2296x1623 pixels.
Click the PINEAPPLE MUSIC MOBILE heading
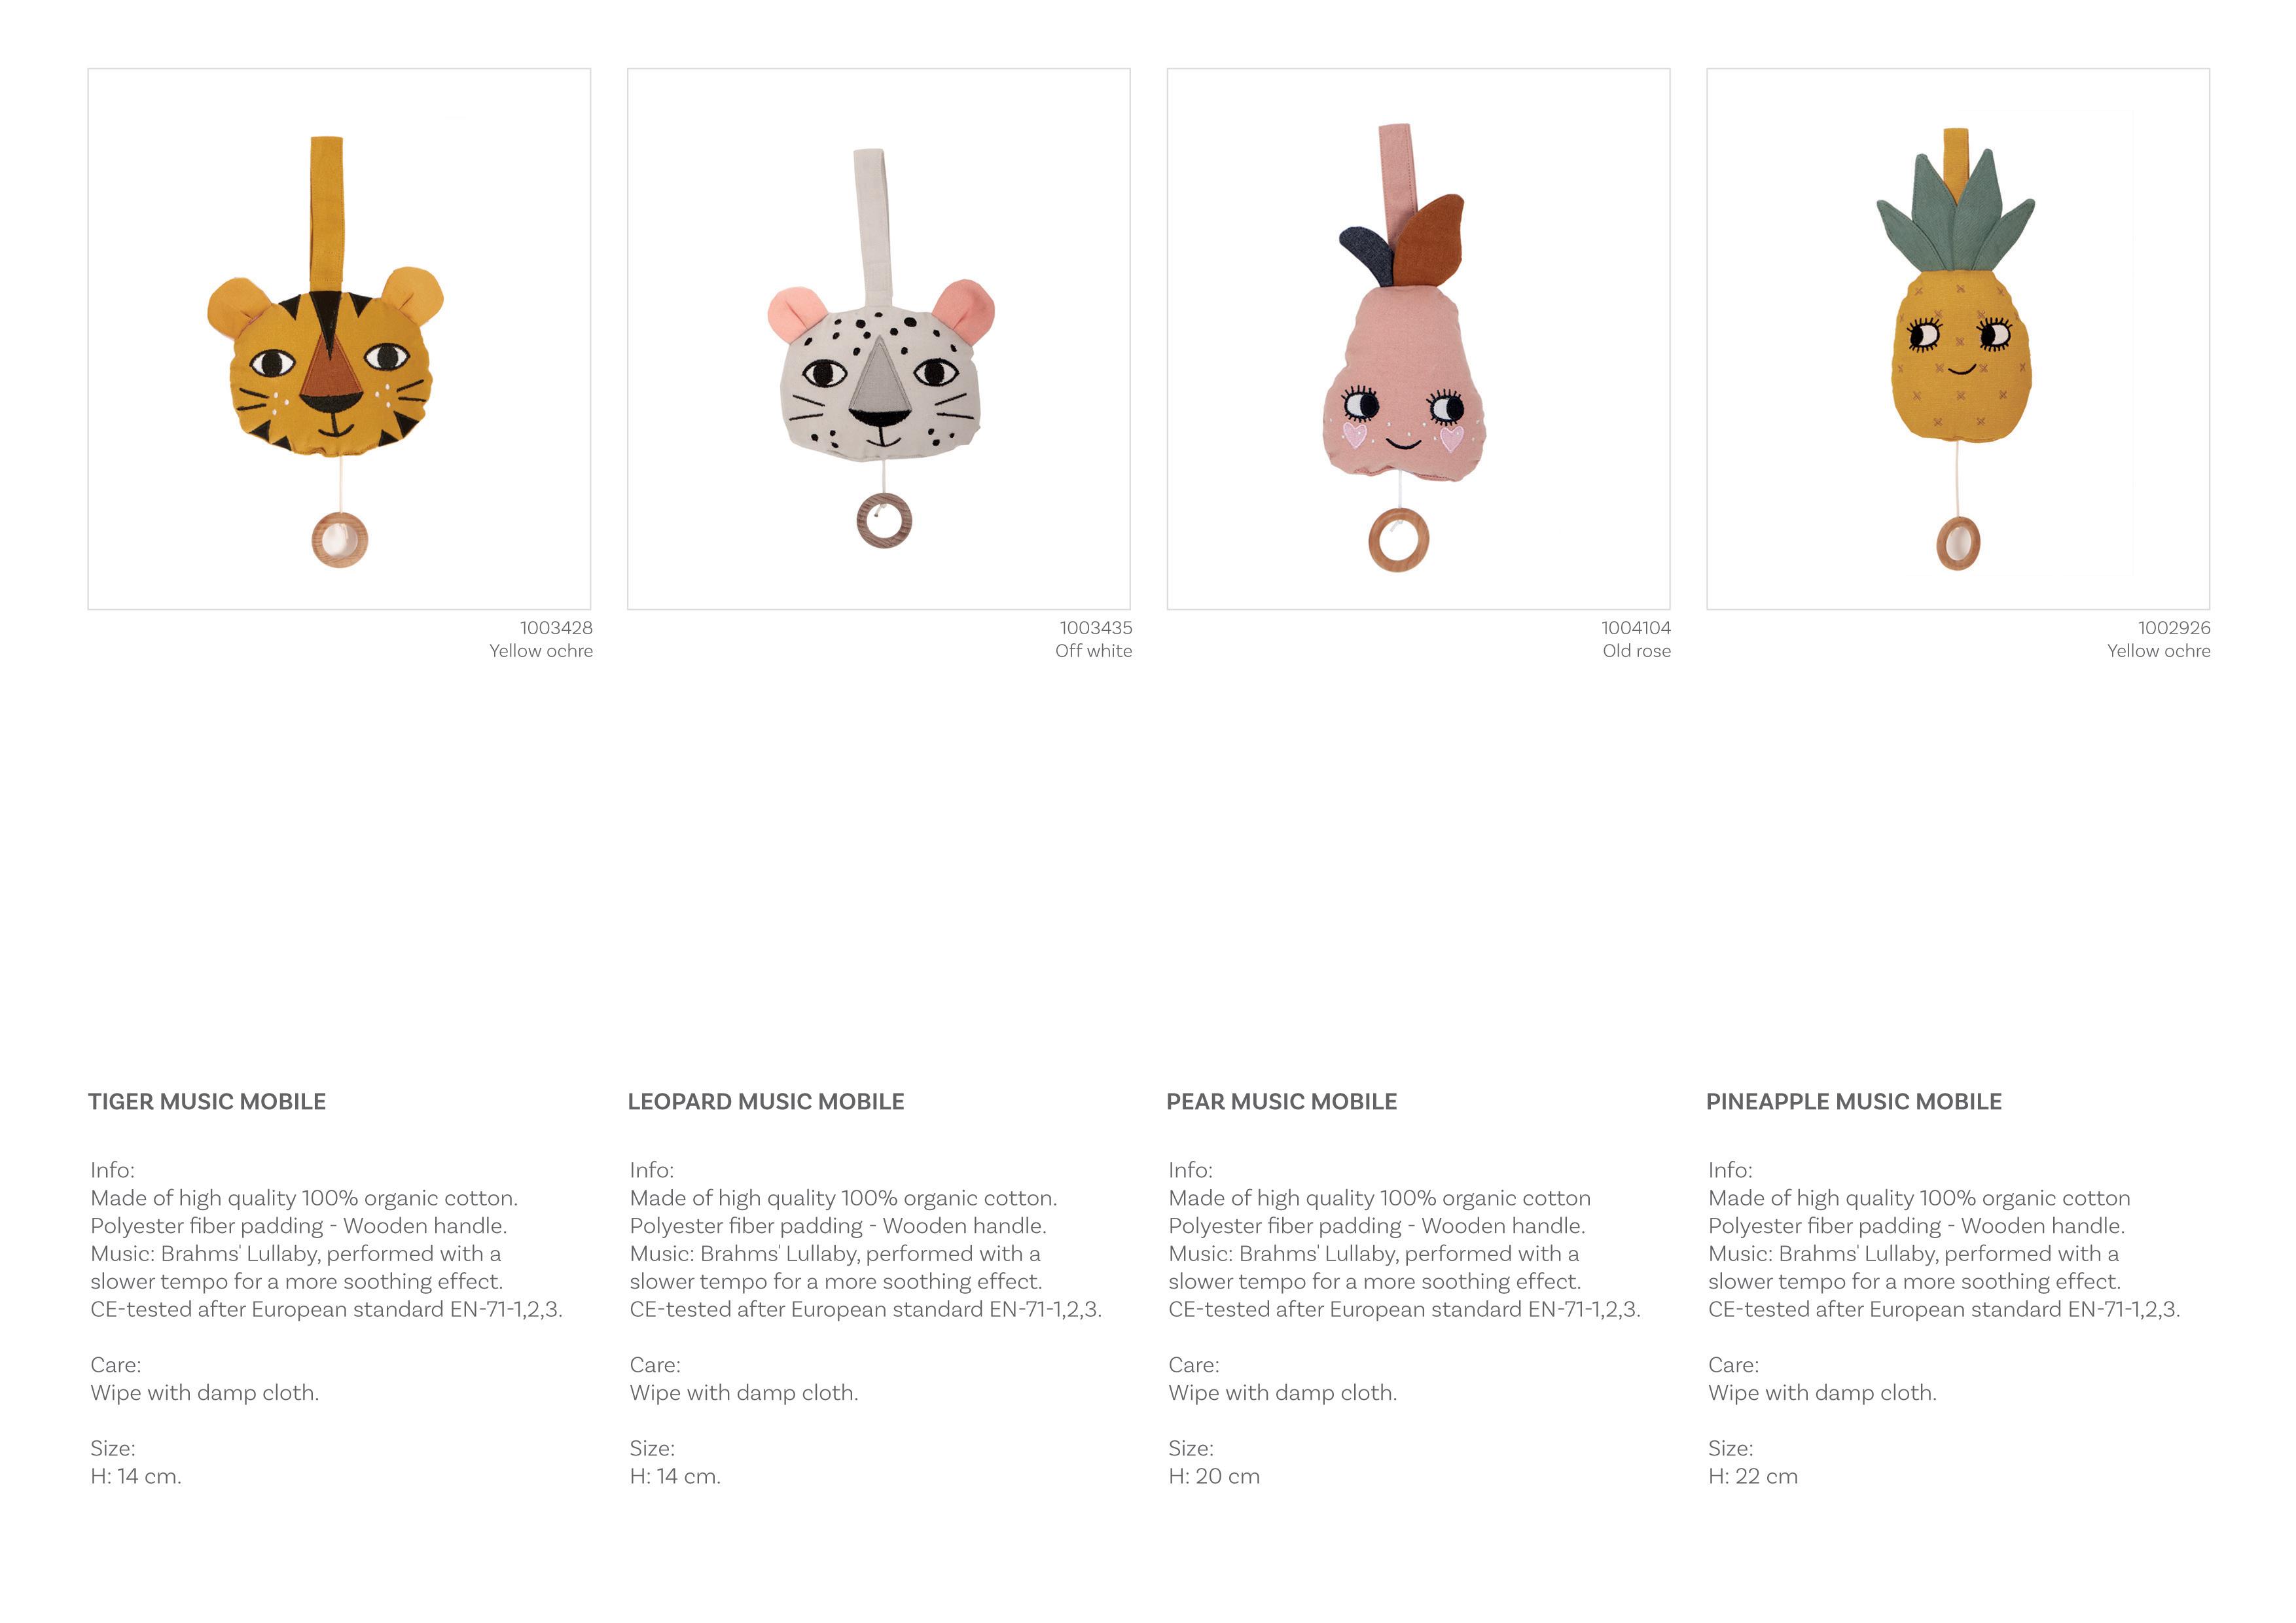[x=1854, y=1101]
